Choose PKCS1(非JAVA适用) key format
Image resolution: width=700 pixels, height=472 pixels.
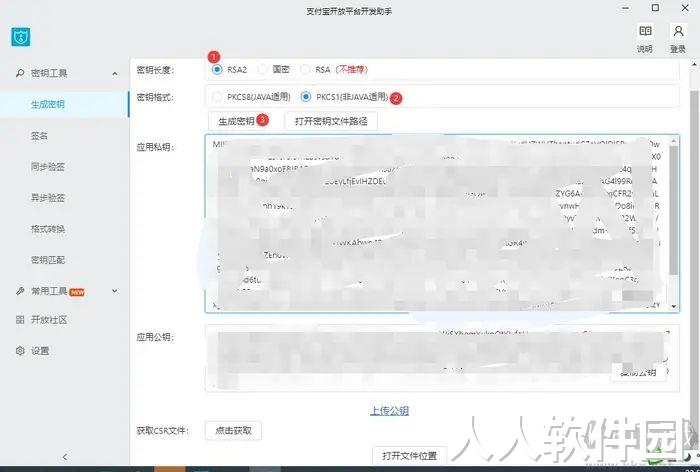(306, 97)
